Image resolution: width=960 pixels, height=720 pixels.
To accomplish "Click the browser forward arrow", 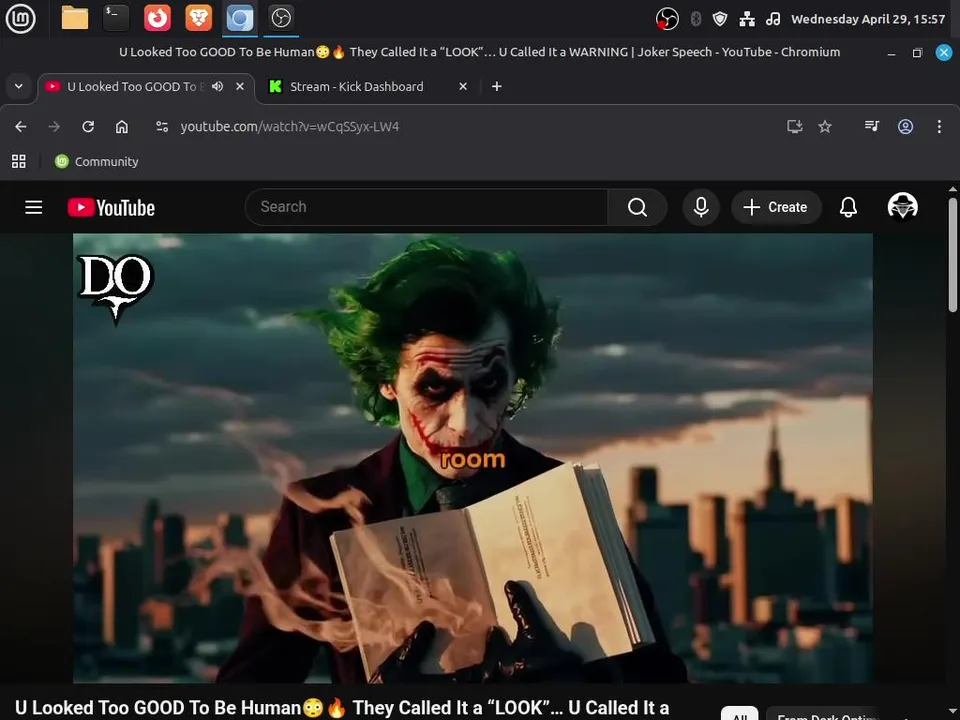I will click(54, 126).
